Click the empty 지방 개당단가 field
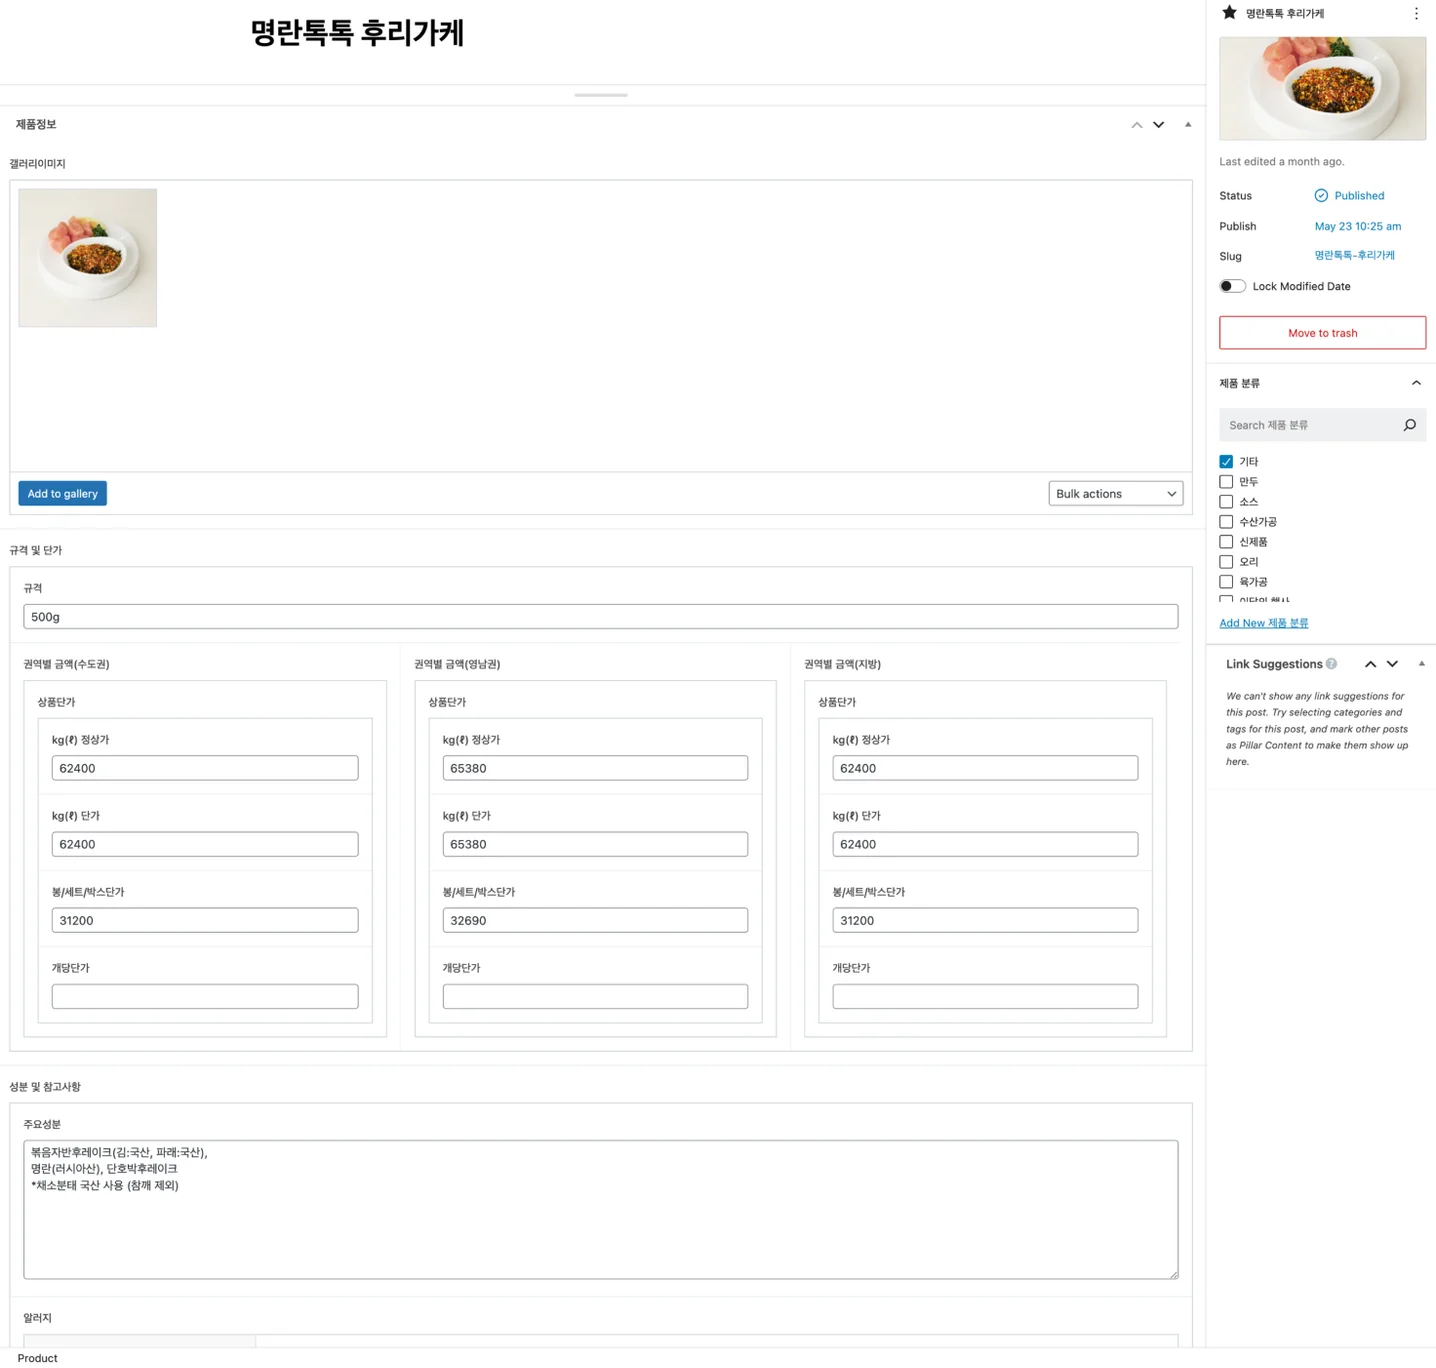Viewport: 1436px width, 1368px height. click(985, 996)
